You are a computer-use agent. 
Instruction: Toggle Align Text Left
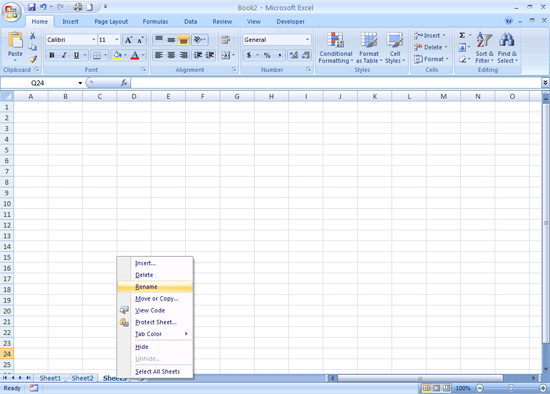coord(159,55)
